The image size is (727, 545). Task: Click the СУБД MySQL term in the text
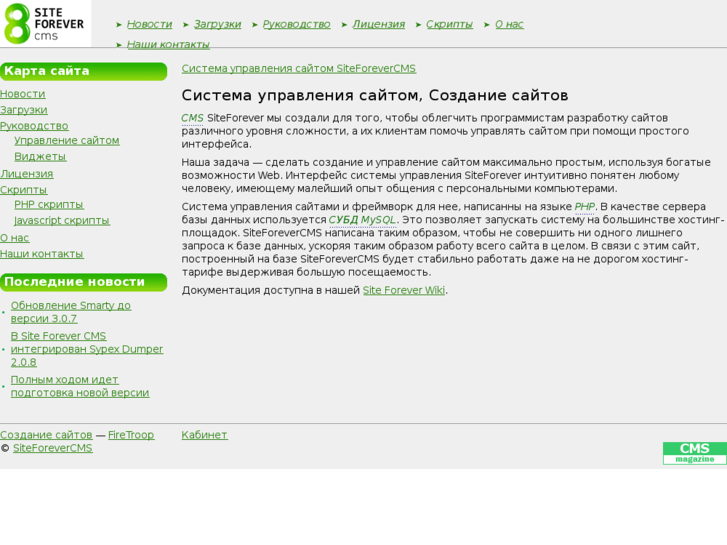click(x=362, y=220)
